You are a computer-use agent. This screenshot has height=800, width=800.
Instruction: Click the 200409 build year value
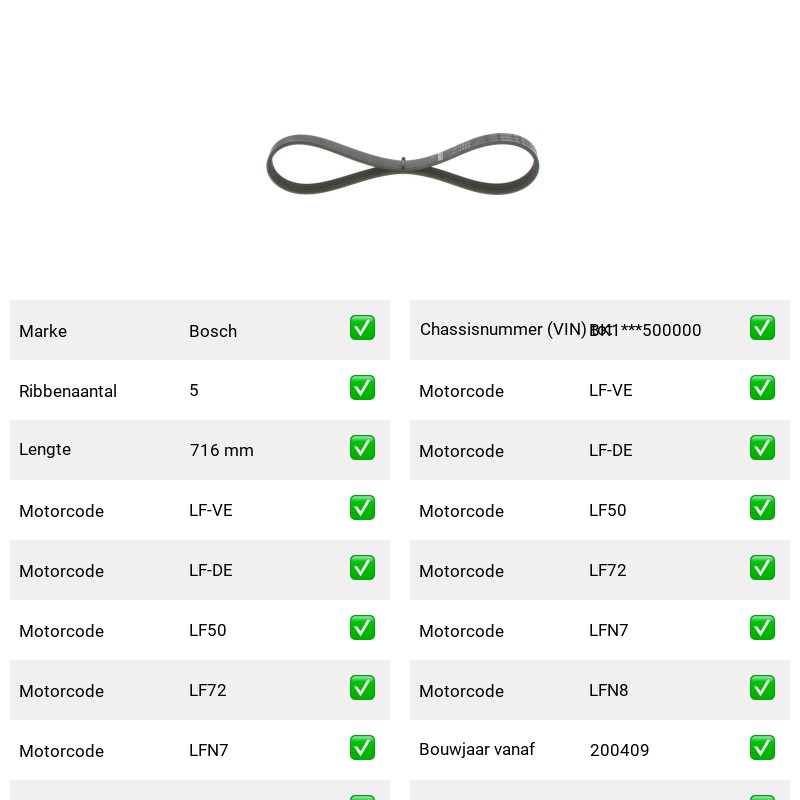(x=619, y=750)
